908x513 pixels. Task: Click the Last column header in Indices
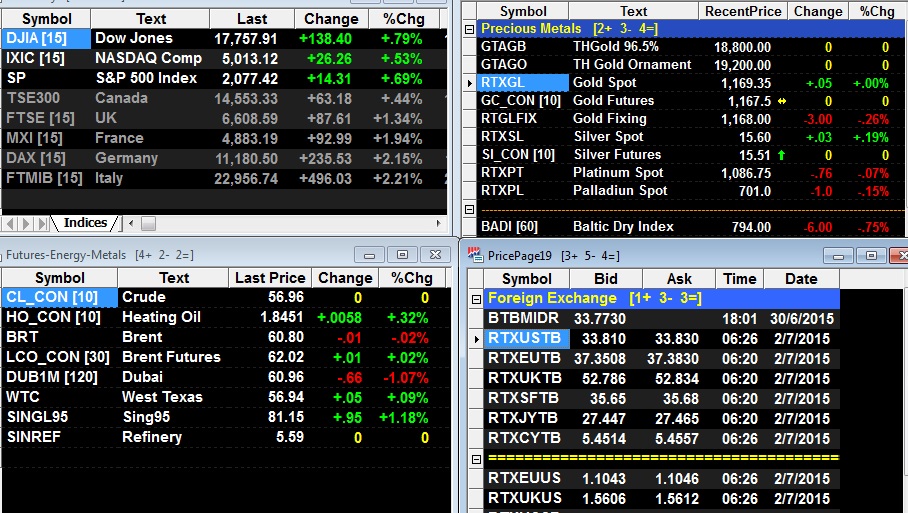(x=251, y=19)
